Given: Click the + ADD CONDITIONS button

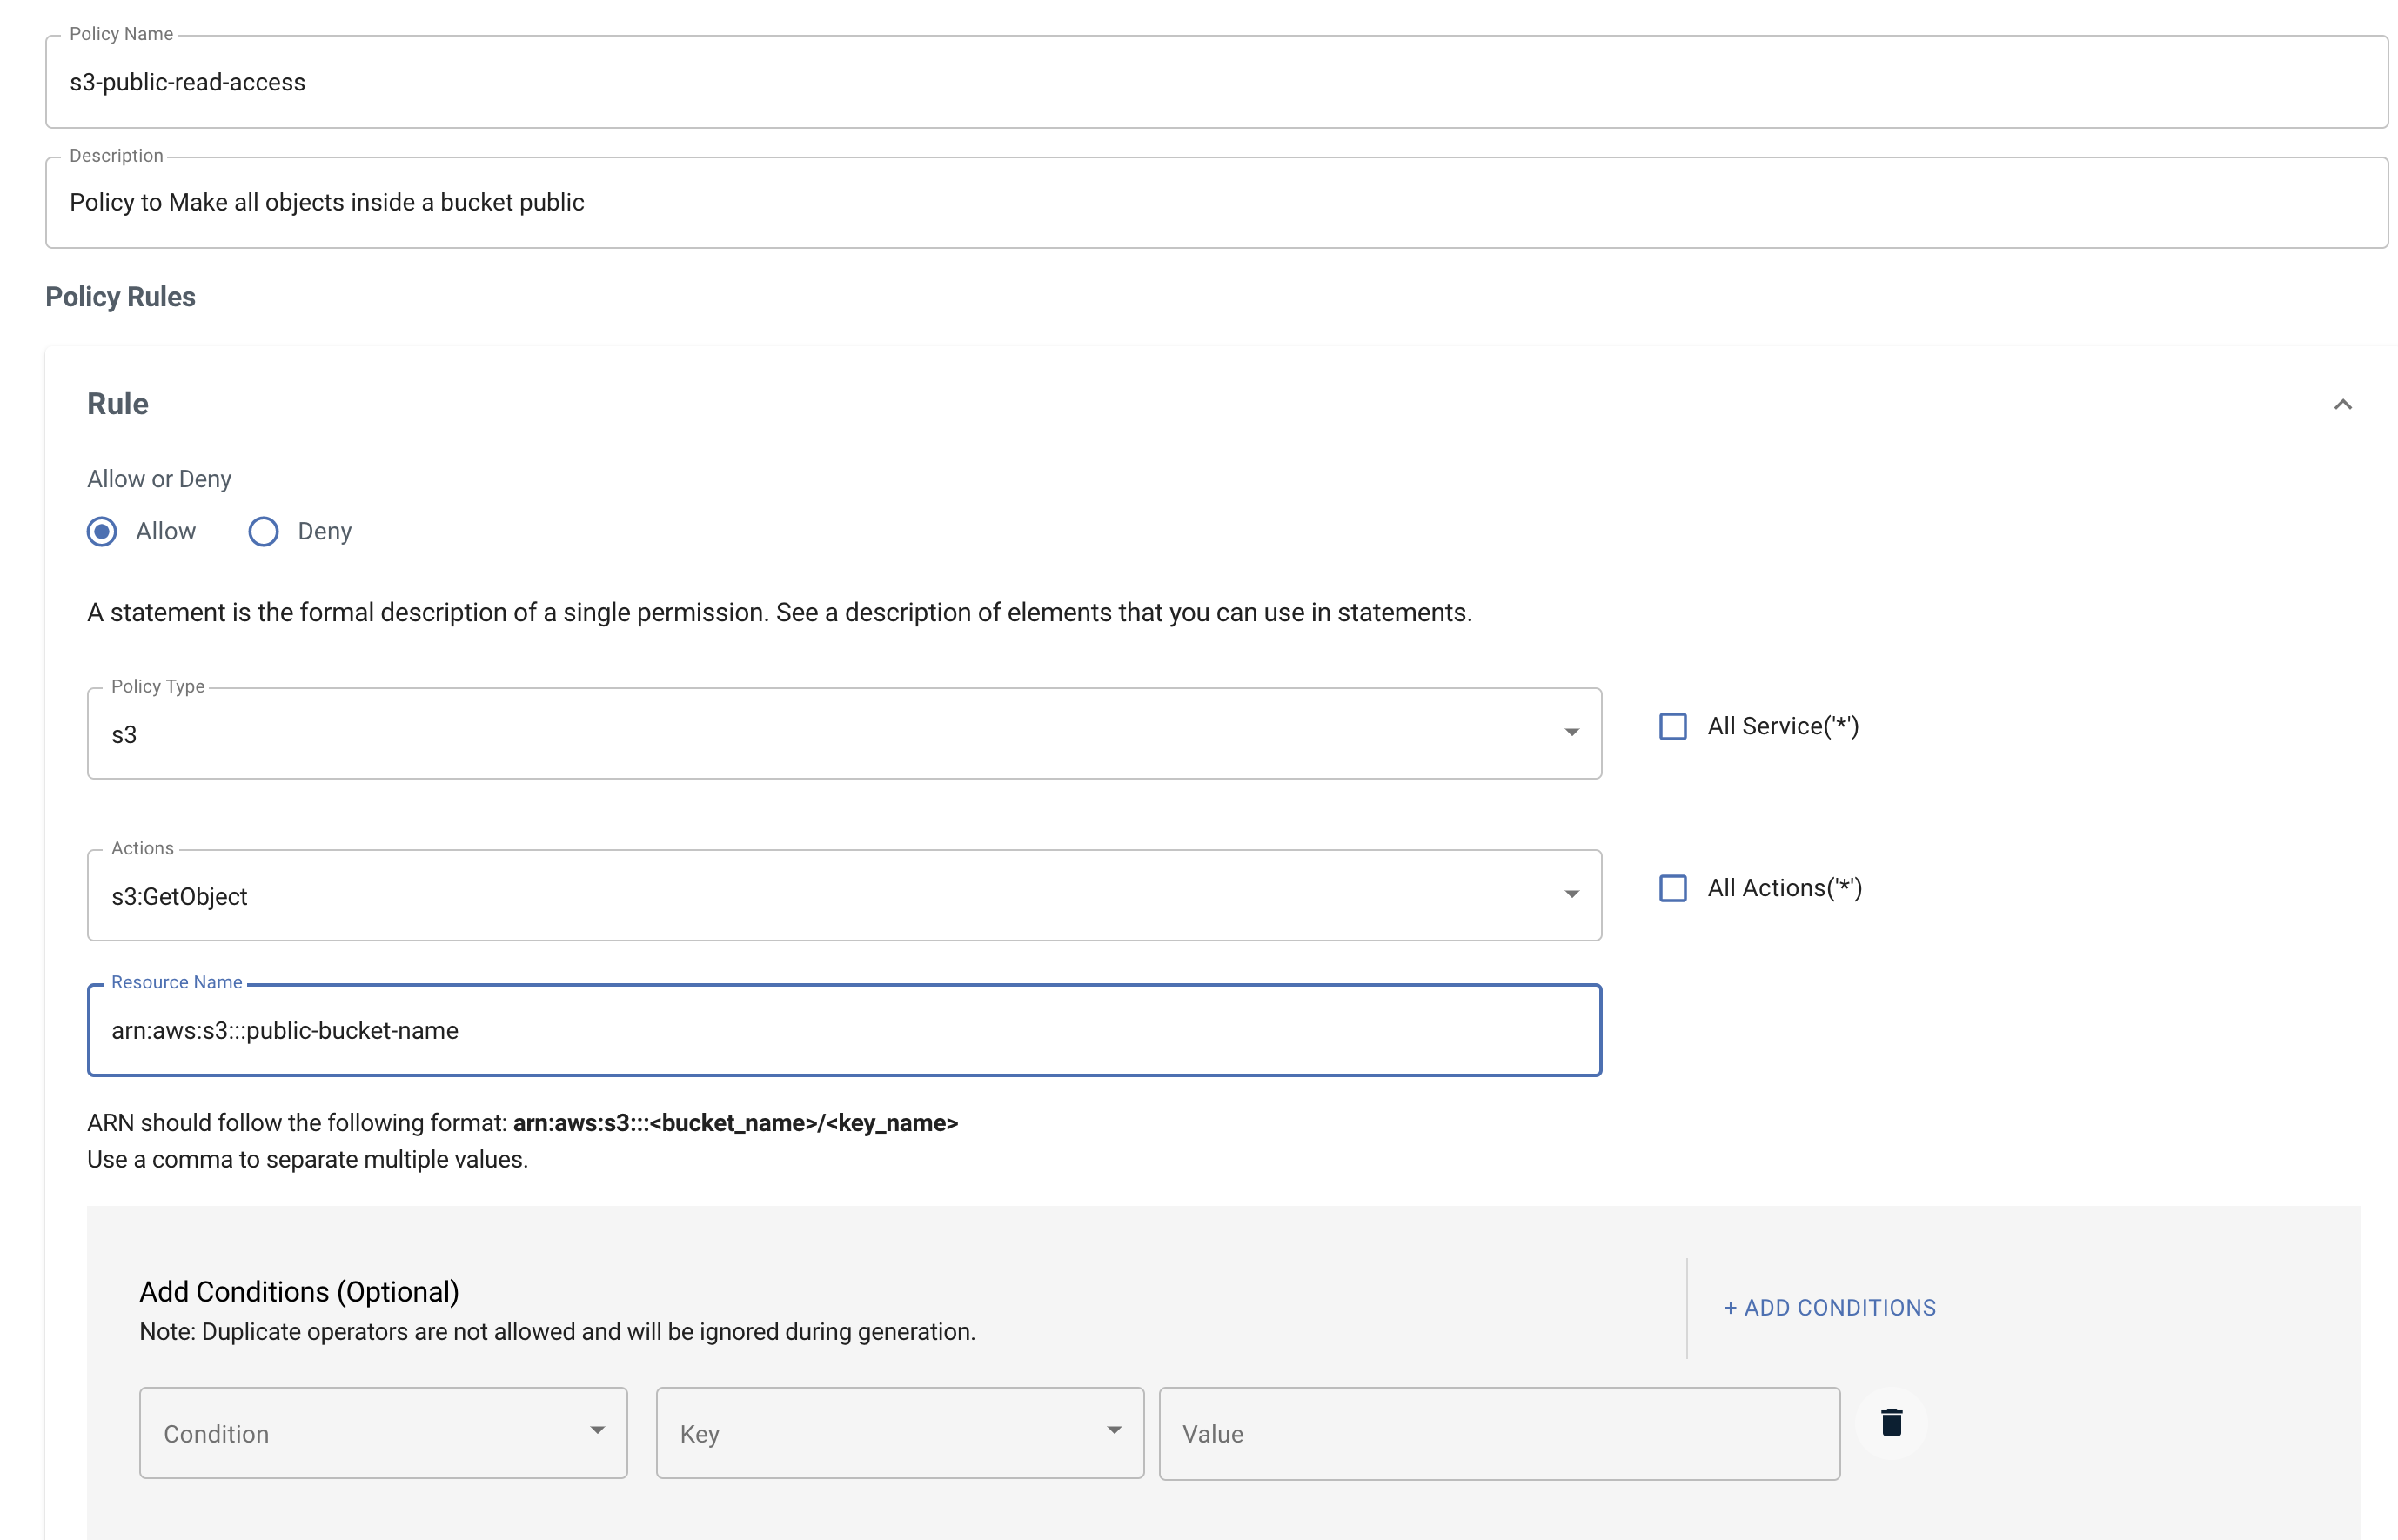Looking at the screenshot, I should pos(1830,1308).
